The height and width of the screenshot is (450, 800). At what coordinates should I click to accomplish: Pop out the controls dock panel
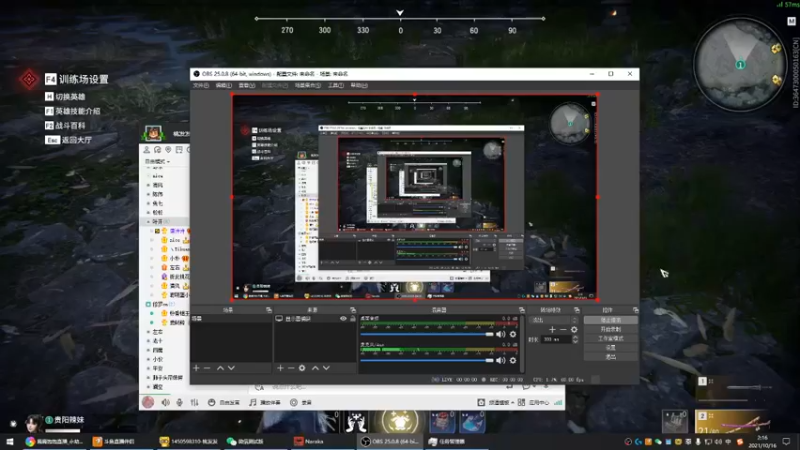[635, 310]
